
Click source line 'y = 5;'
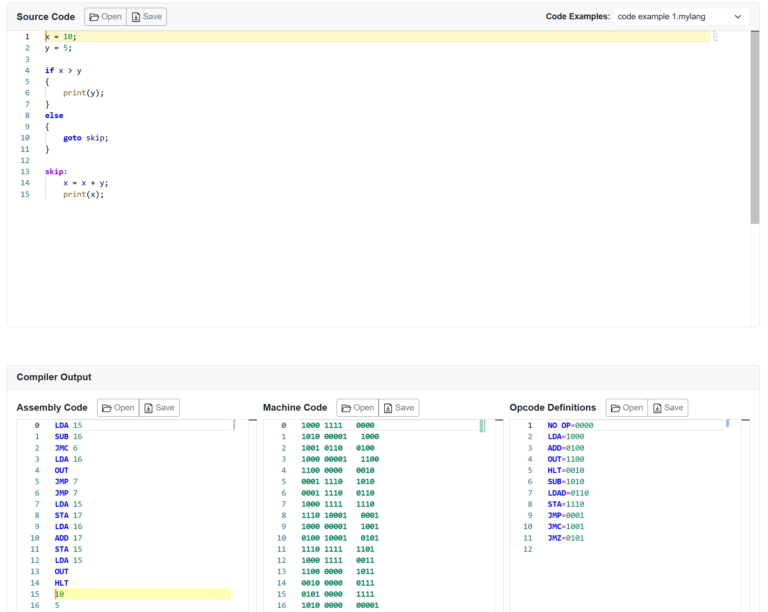tap(58, 48)
